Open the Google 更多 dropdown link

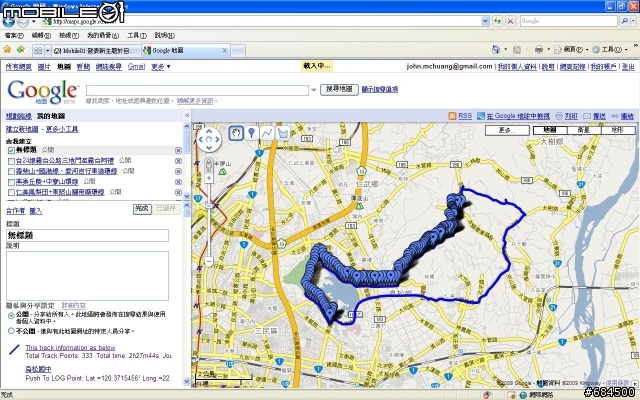point(160,67)
